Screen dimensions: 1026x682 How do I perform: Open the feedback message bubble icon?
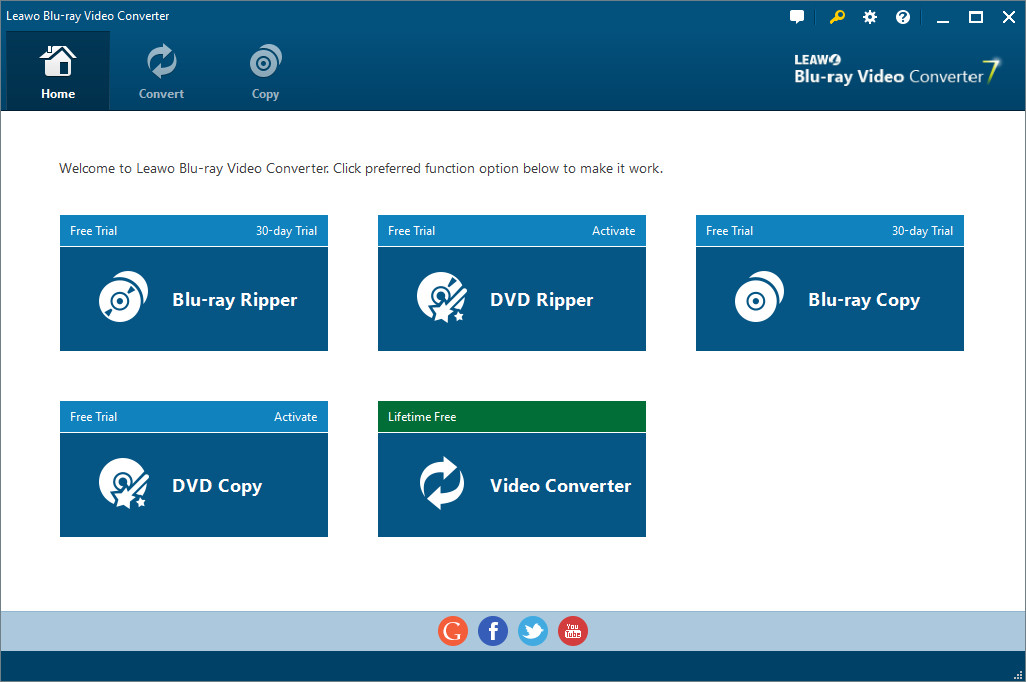coord(796,16)
